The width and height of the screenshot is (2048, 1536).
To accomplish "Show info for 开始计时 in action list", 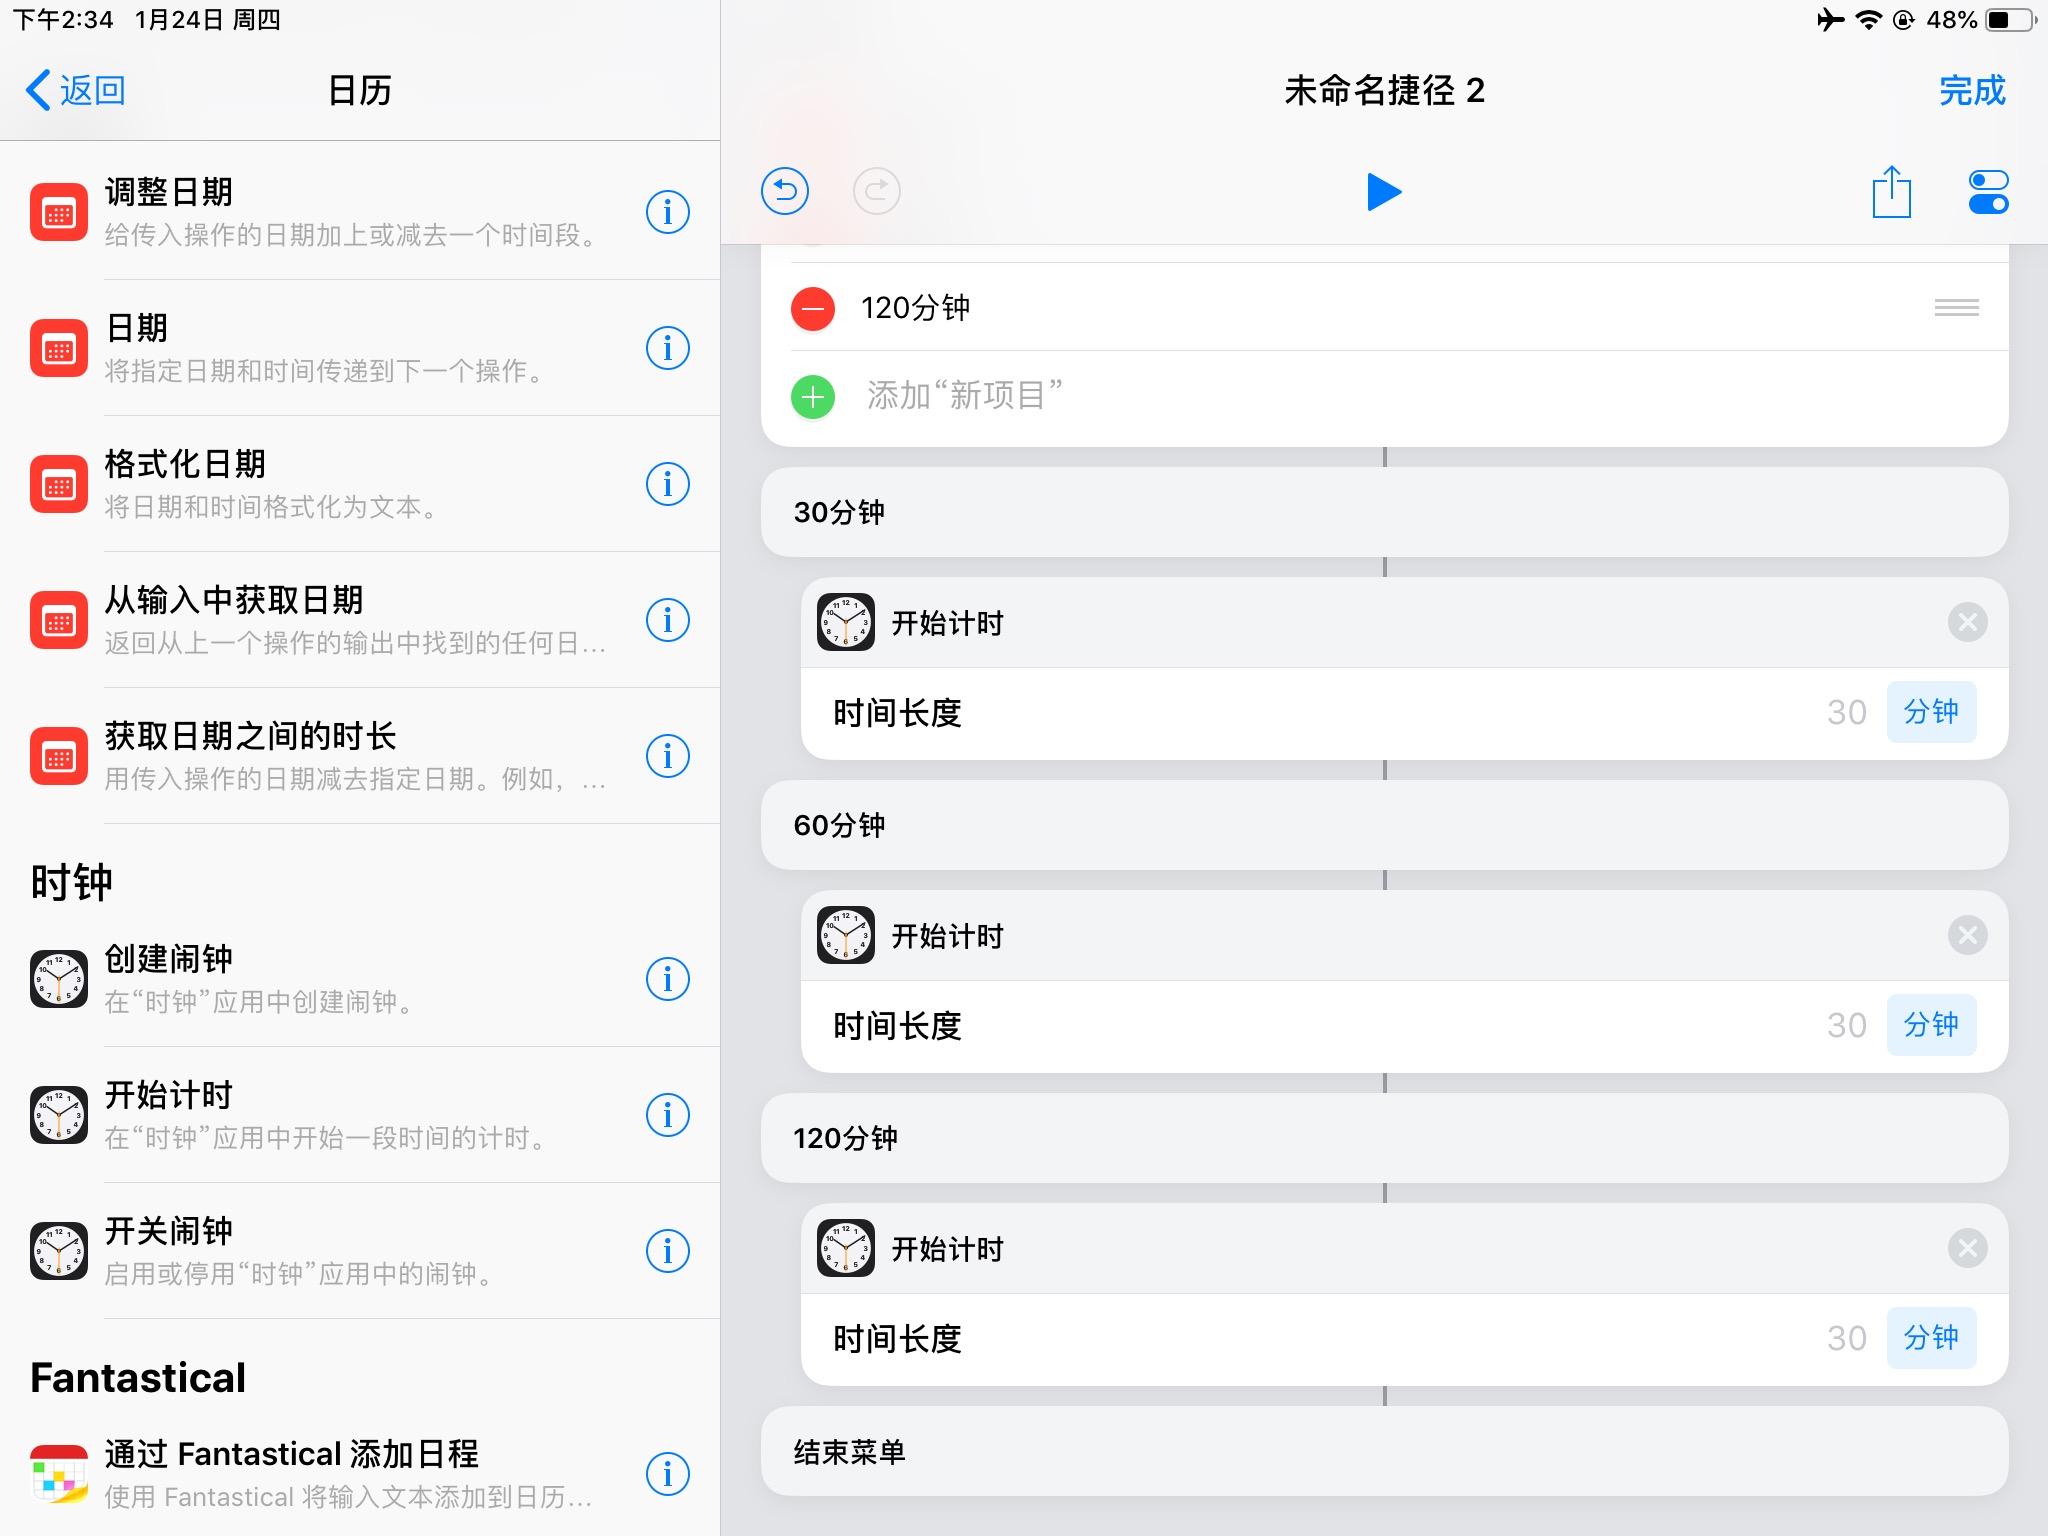I will pos(667,1115).
